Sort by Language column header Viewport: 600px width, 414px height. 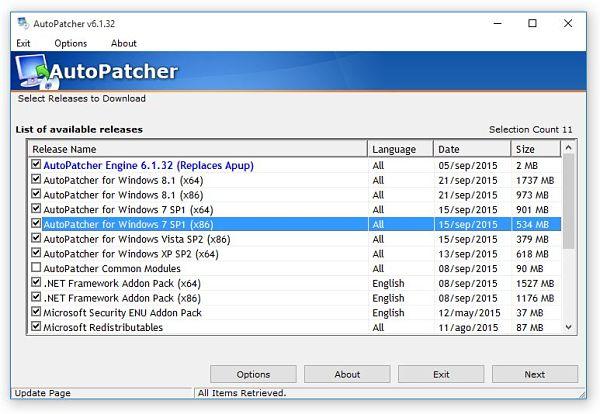tap(400, 149)
